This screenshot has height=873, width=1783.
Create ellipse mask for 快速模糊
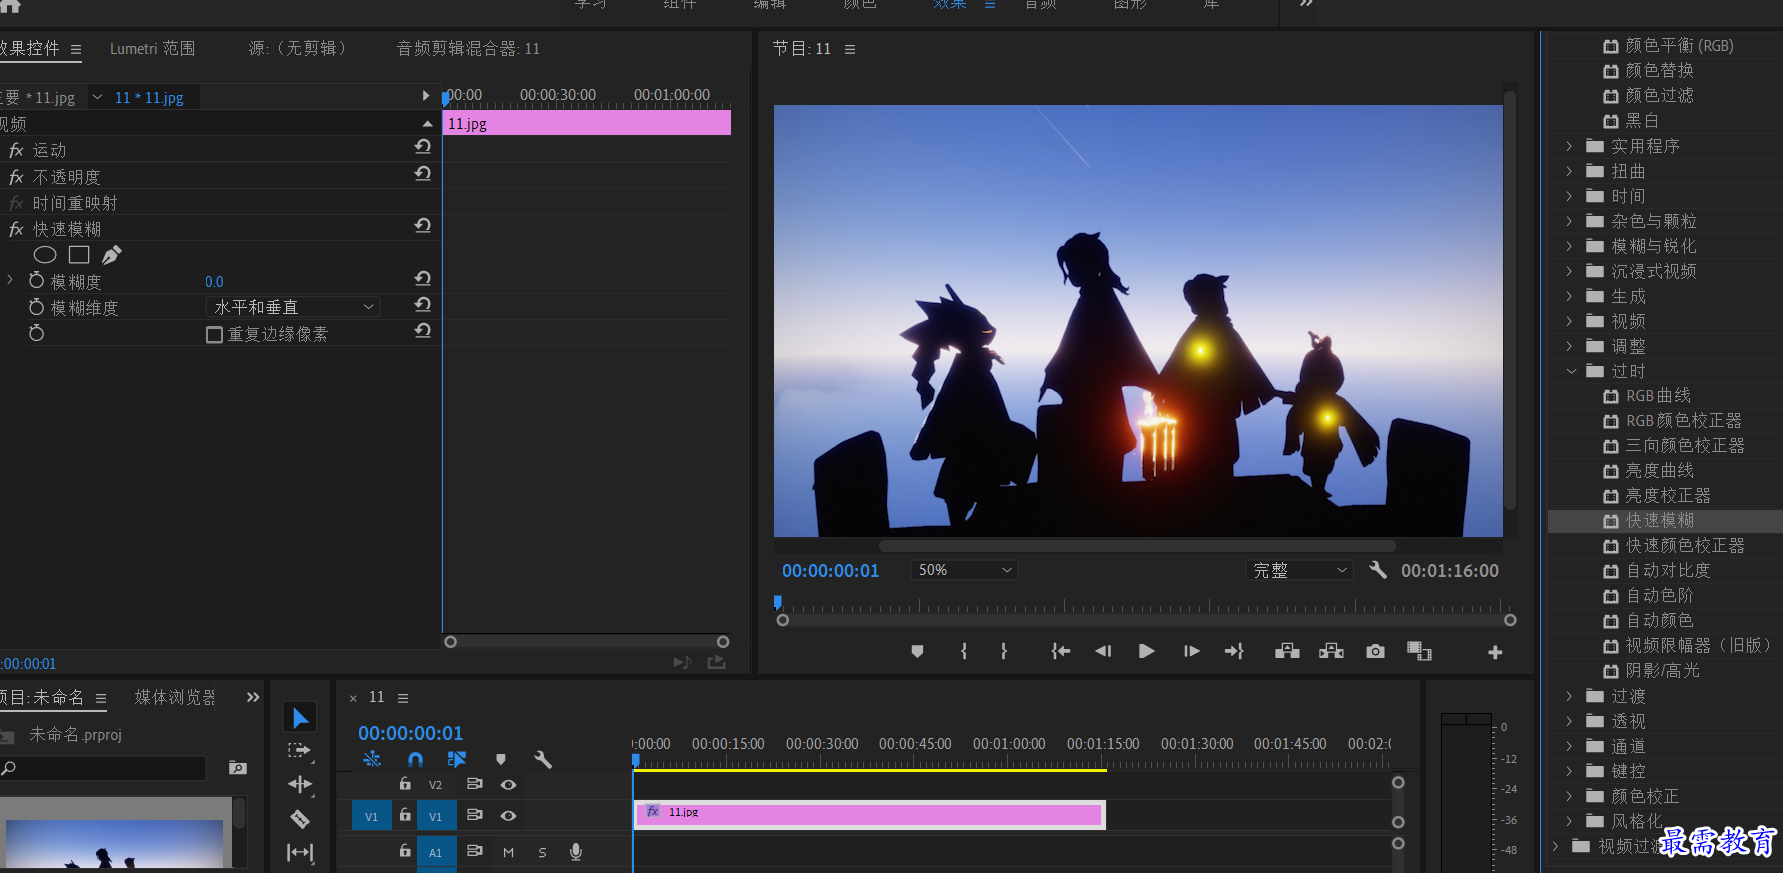[x=45, y=255]
